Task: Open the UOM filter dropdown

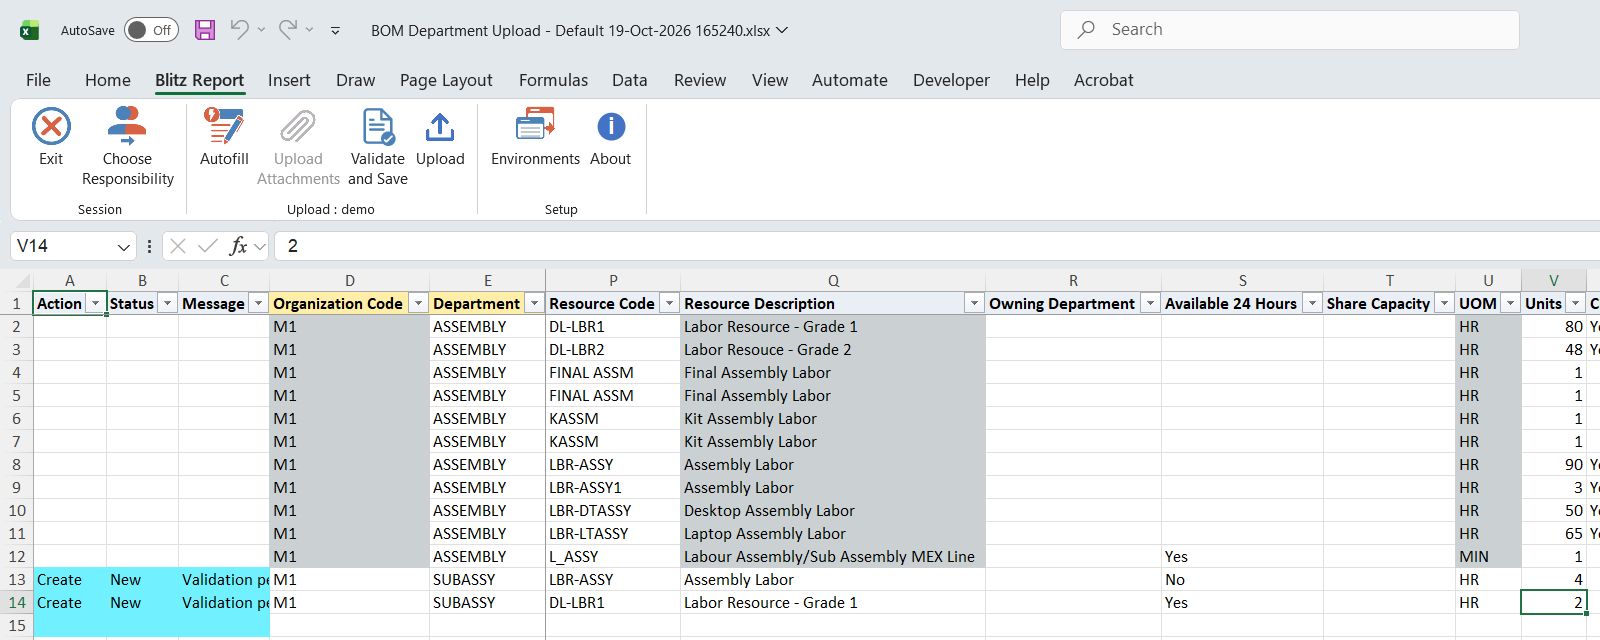Action: [x=1510, y=303]
